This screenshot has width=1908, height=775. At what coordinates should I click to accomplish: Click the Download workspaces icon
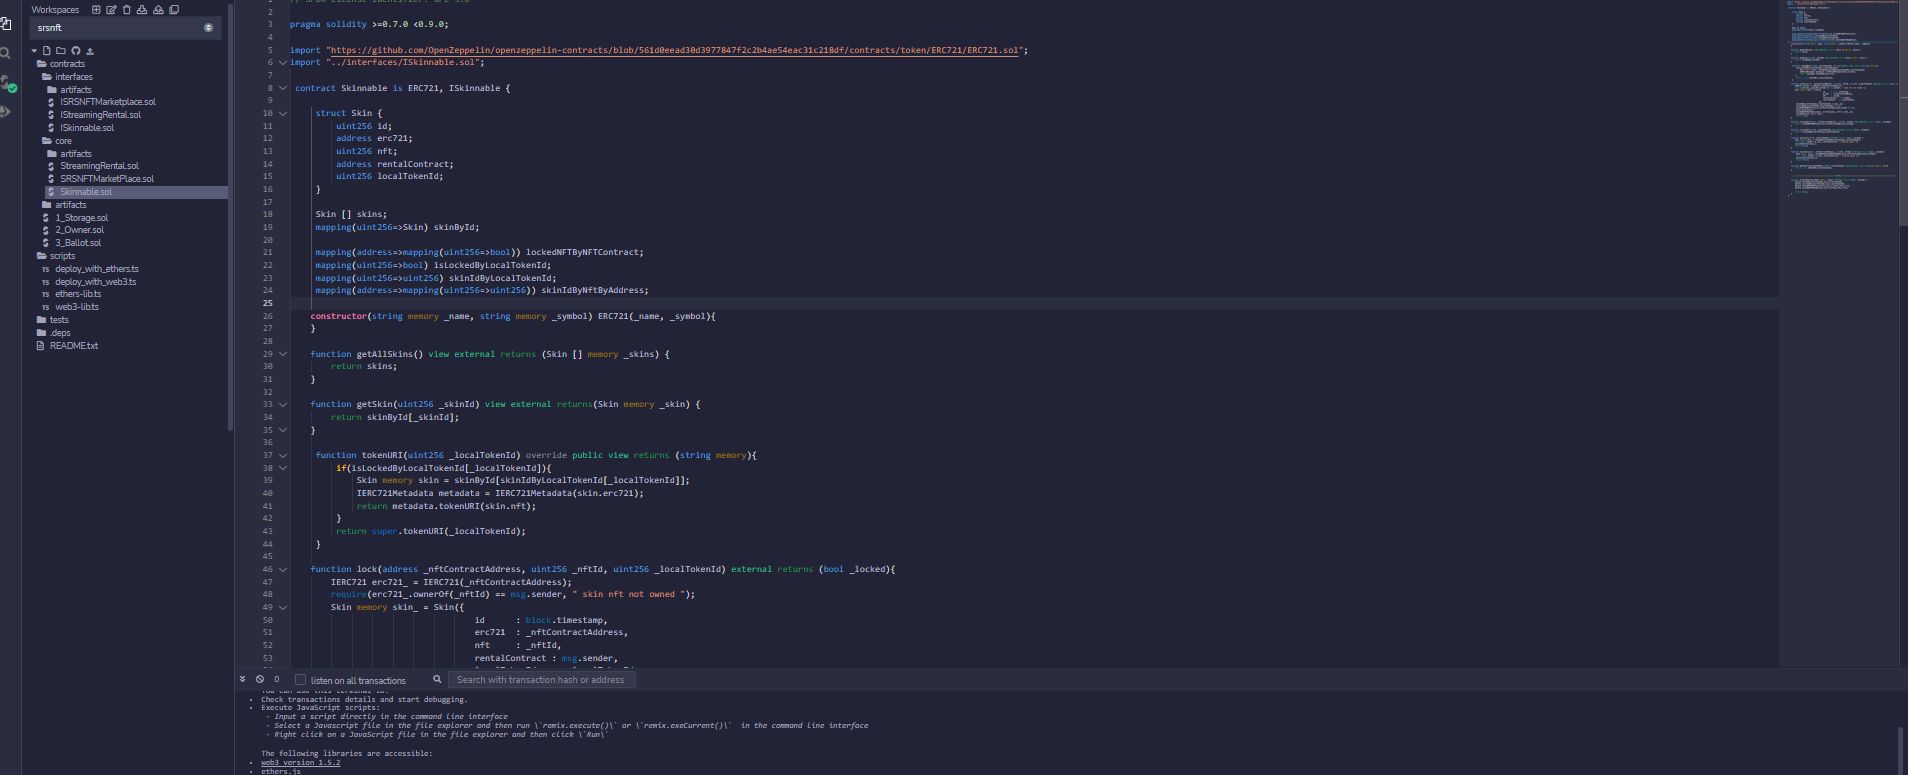click(x=142, y=10)
